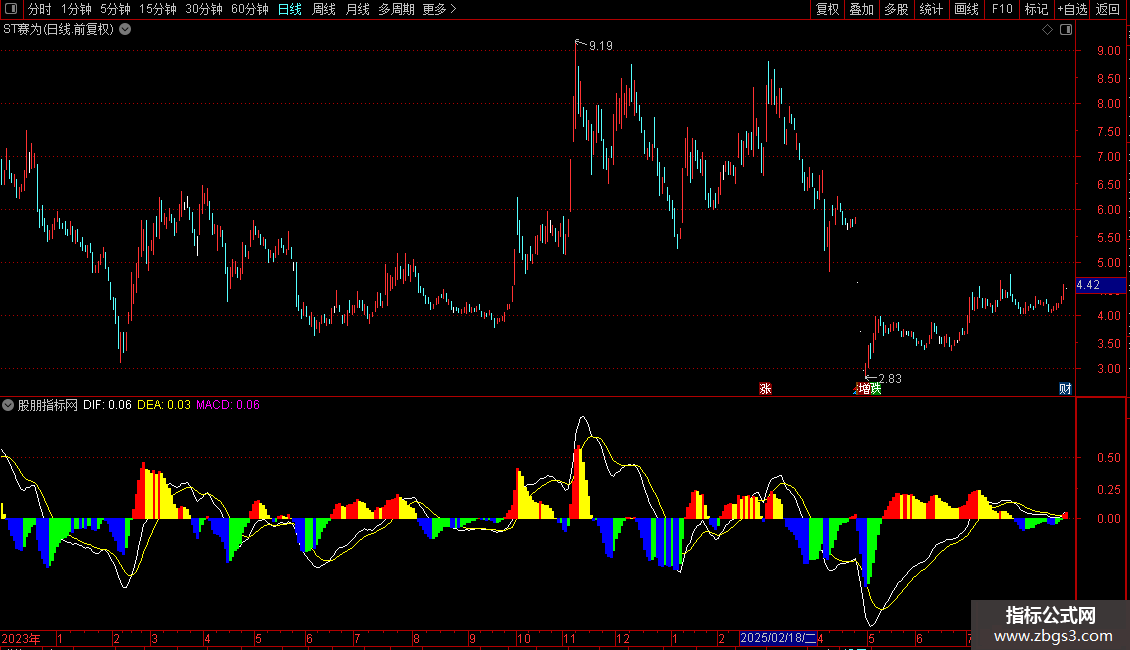
Task: Open the 统计 statistics button
Action: [931, 9]
